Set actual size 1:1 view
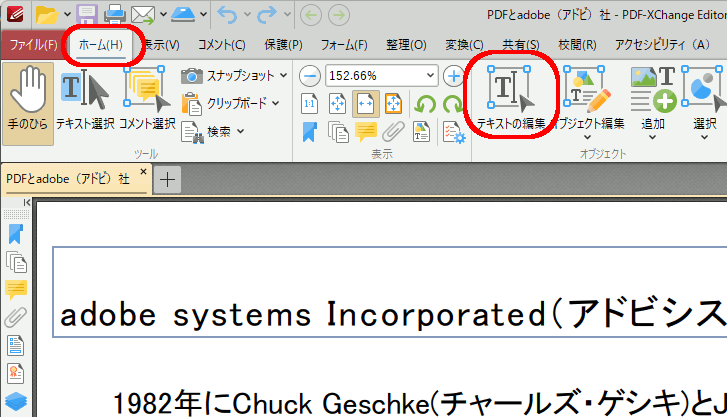 pos(310,104)
